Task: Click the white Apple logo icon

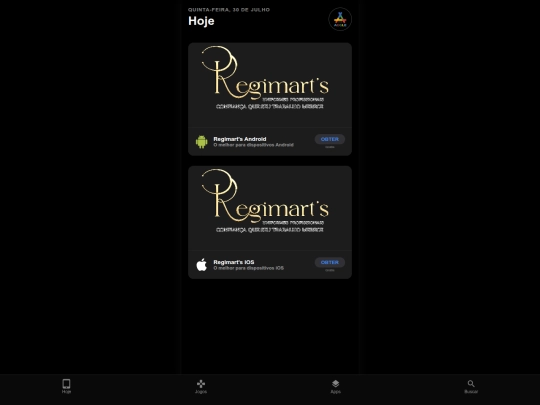Action: (x=202, y=264)
